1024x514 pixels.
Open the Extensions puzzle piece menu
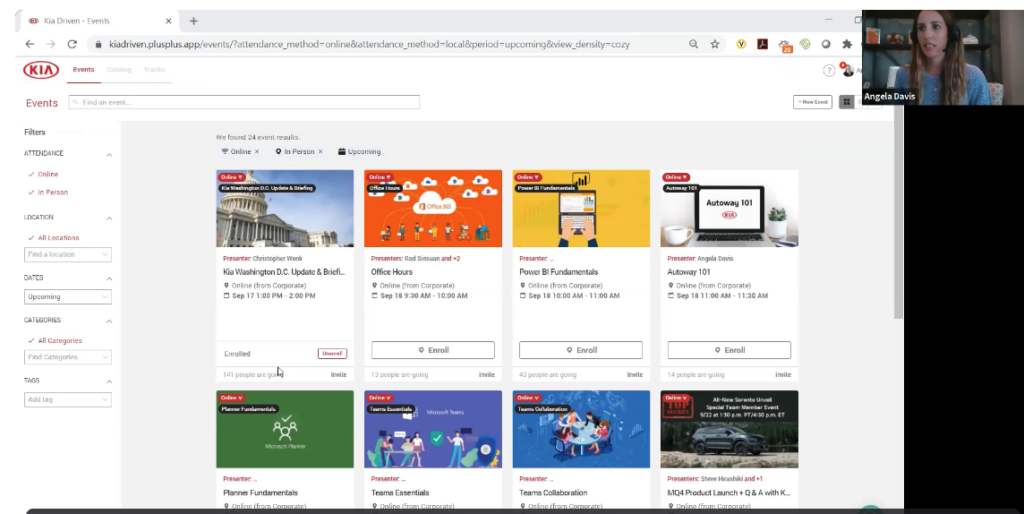pos(847,44)
